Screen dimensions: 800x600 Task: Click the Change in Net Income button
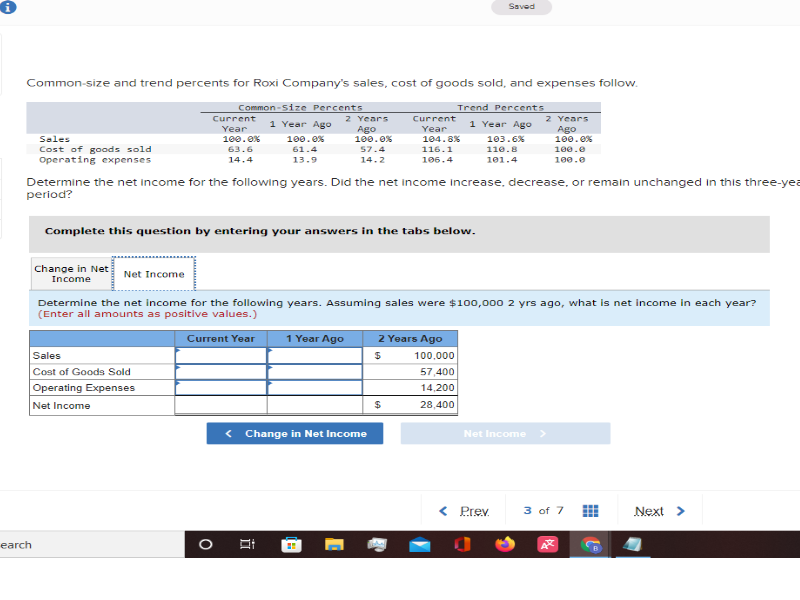295,433
